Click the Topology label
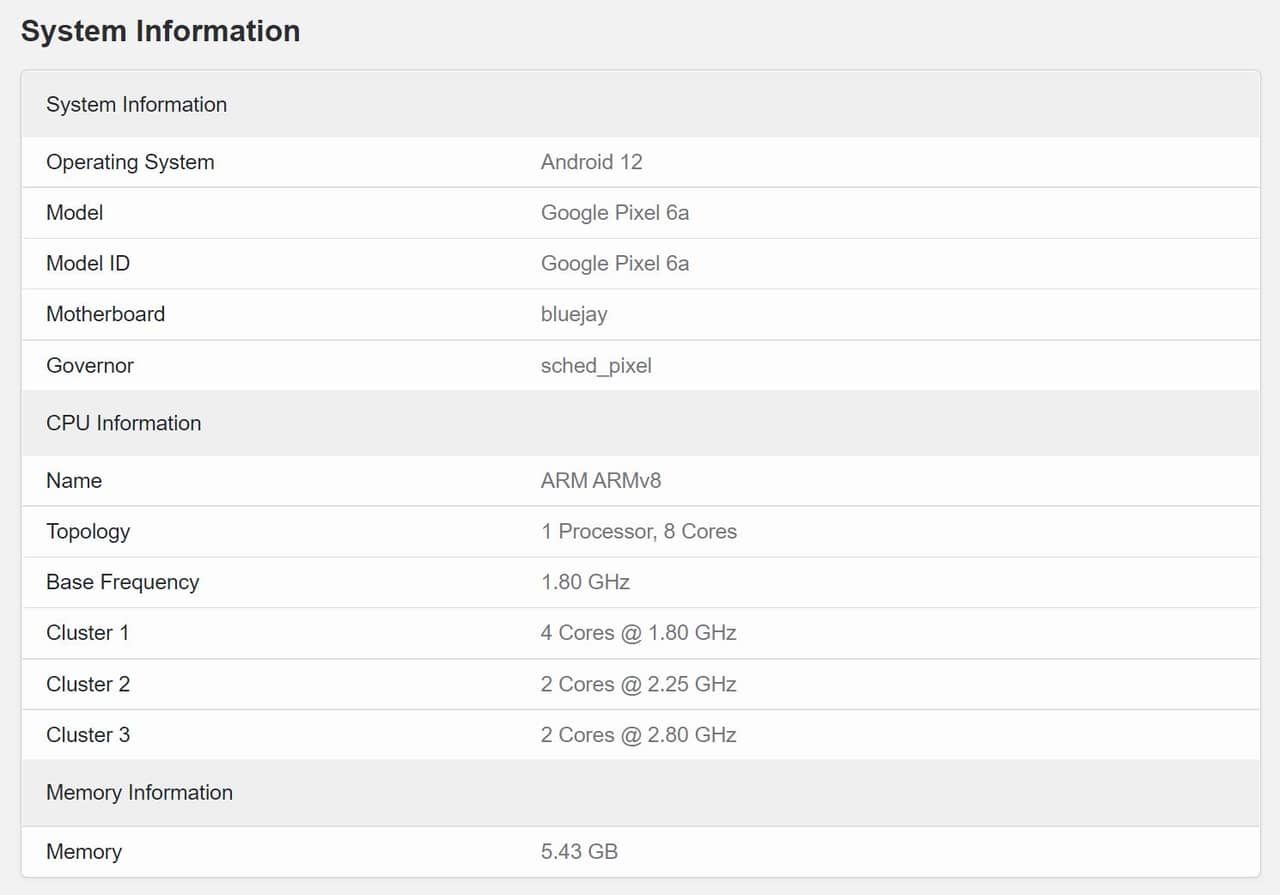The width and height of the screenshot is (1280, 895). [x=88, y=532]
